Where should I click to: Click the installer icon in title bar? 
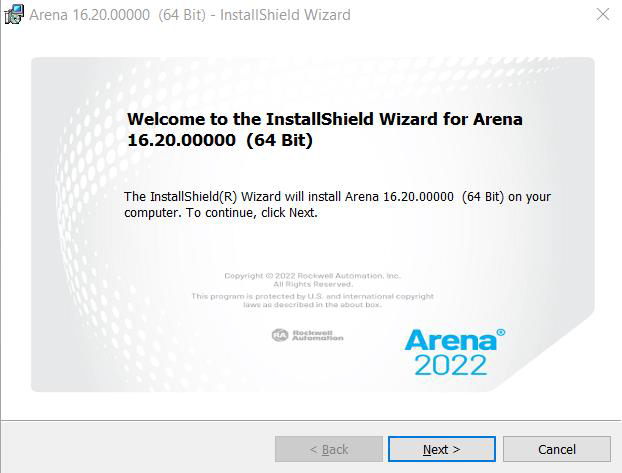click(x=14, y=15)
